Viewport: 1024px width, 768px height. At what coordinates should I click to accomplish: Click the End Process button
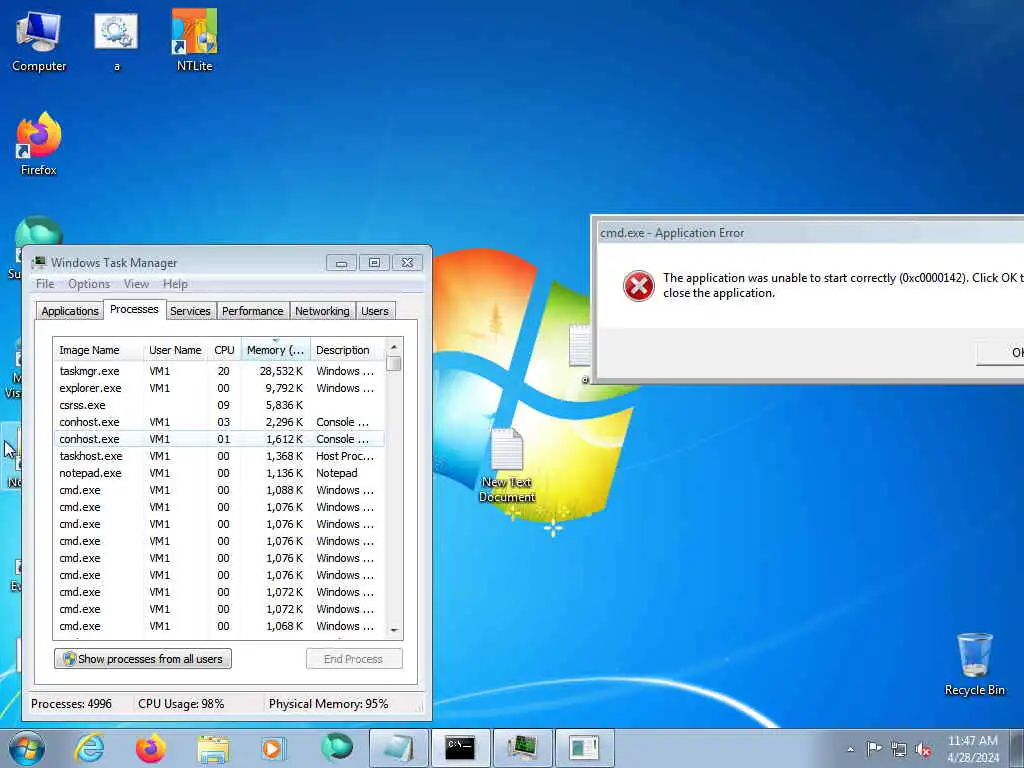point(354,658)
